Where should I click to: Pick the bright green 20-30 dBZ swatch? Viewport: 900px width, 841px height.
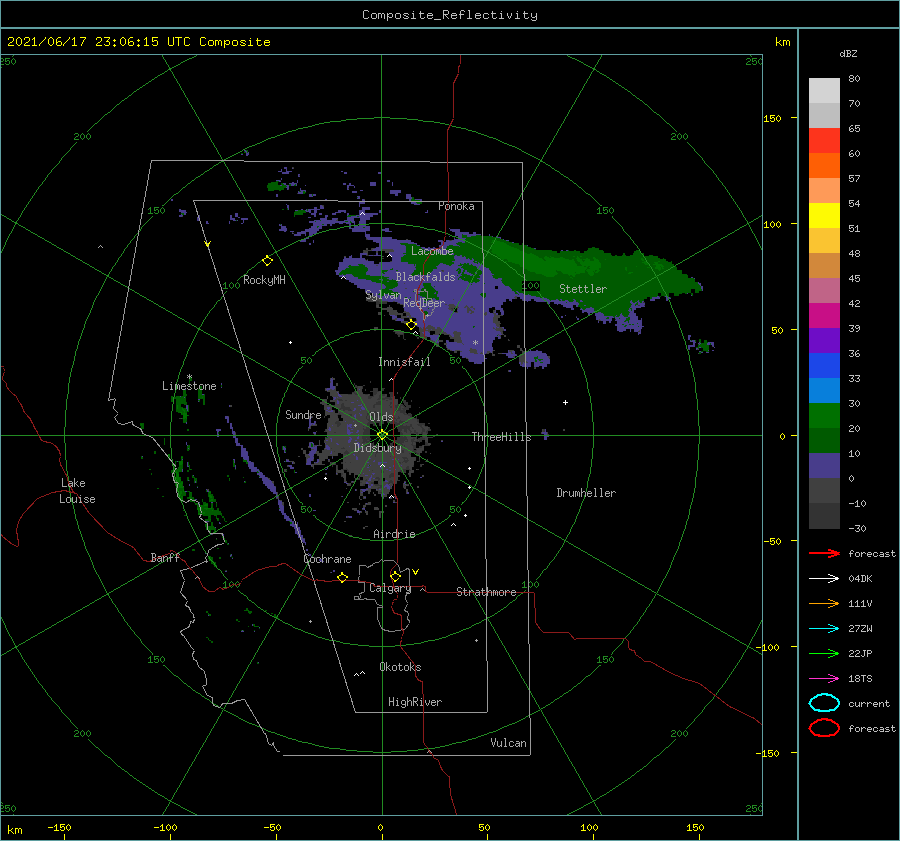click(824, 416)
